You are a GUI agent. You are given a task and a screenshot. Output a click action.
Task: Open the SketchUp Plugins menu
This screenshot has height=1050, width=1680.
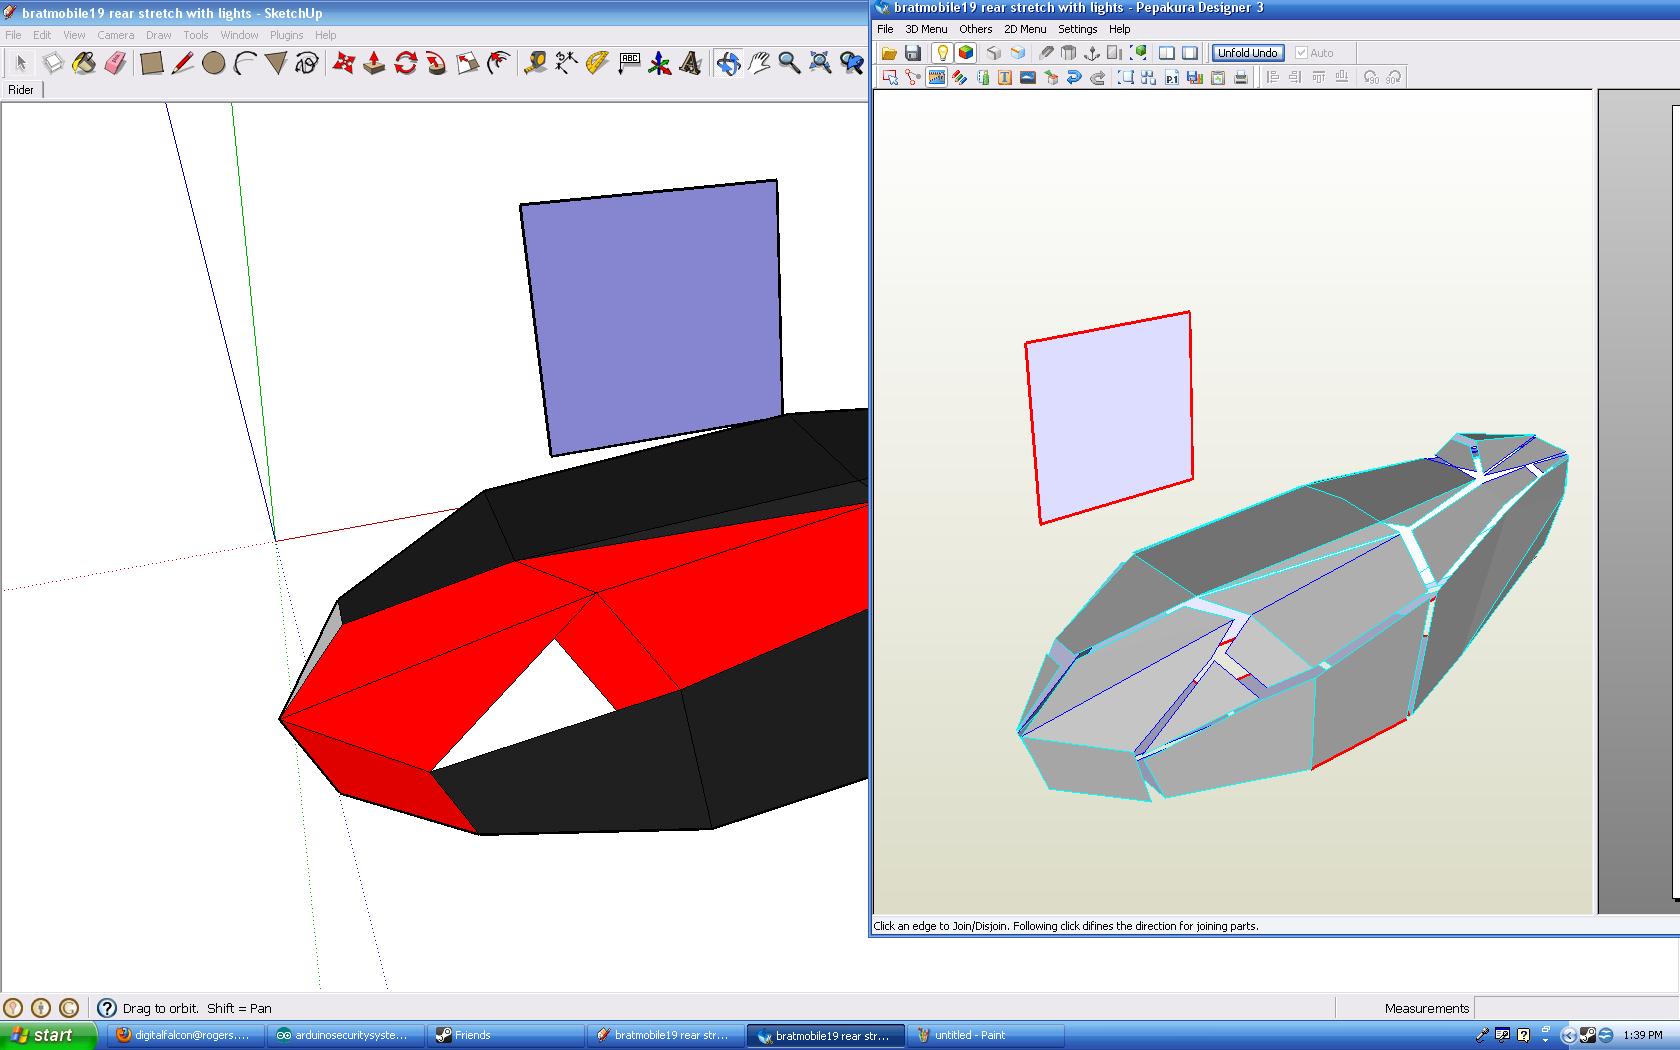tap(286, 35)
